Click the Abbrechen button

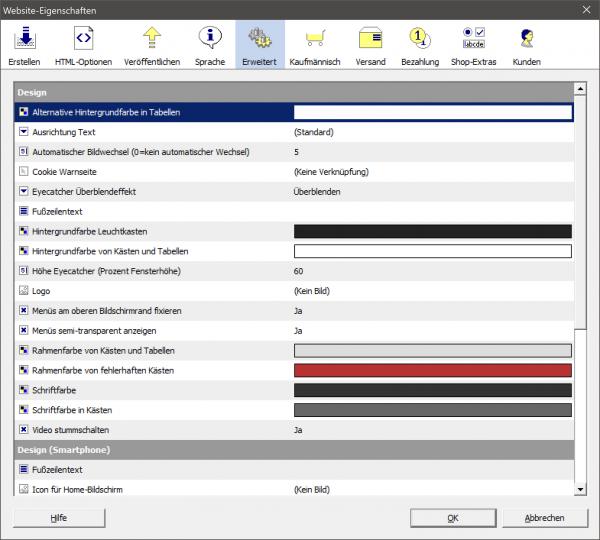pyautogui.click(x=544, y=518)
